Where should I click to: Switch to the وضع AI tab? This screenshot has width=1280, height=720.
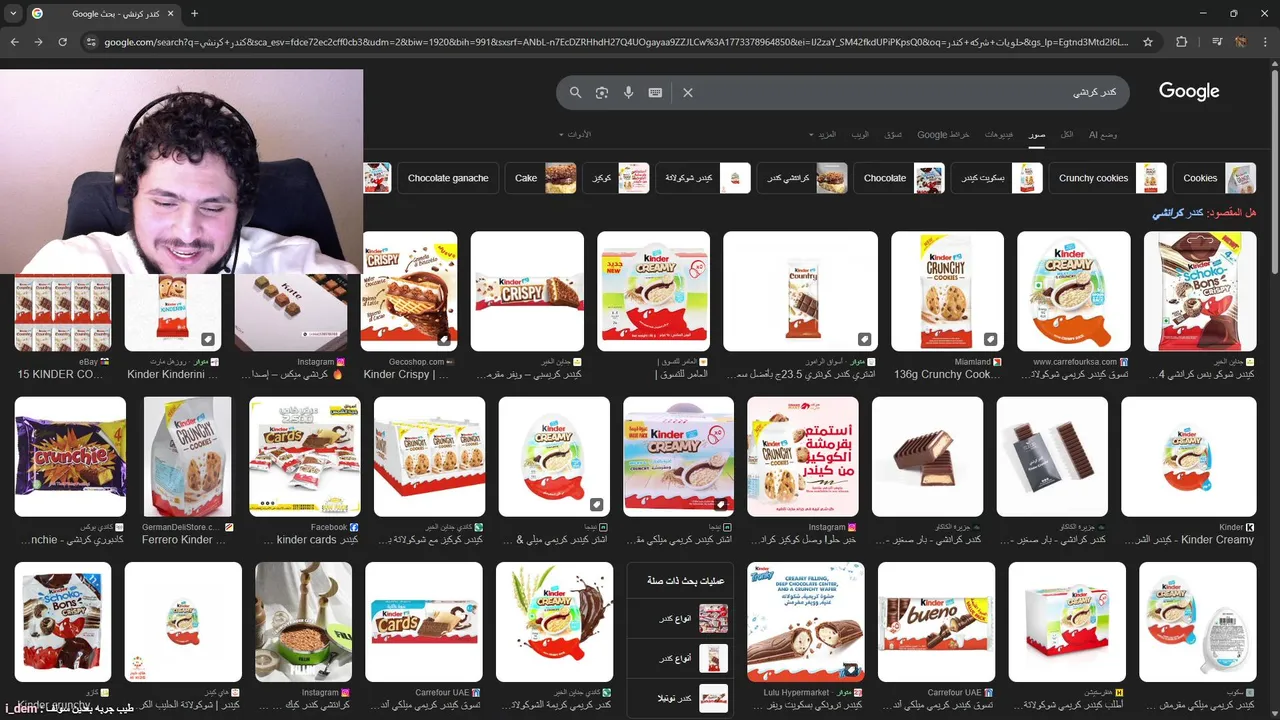point(1103,134)
